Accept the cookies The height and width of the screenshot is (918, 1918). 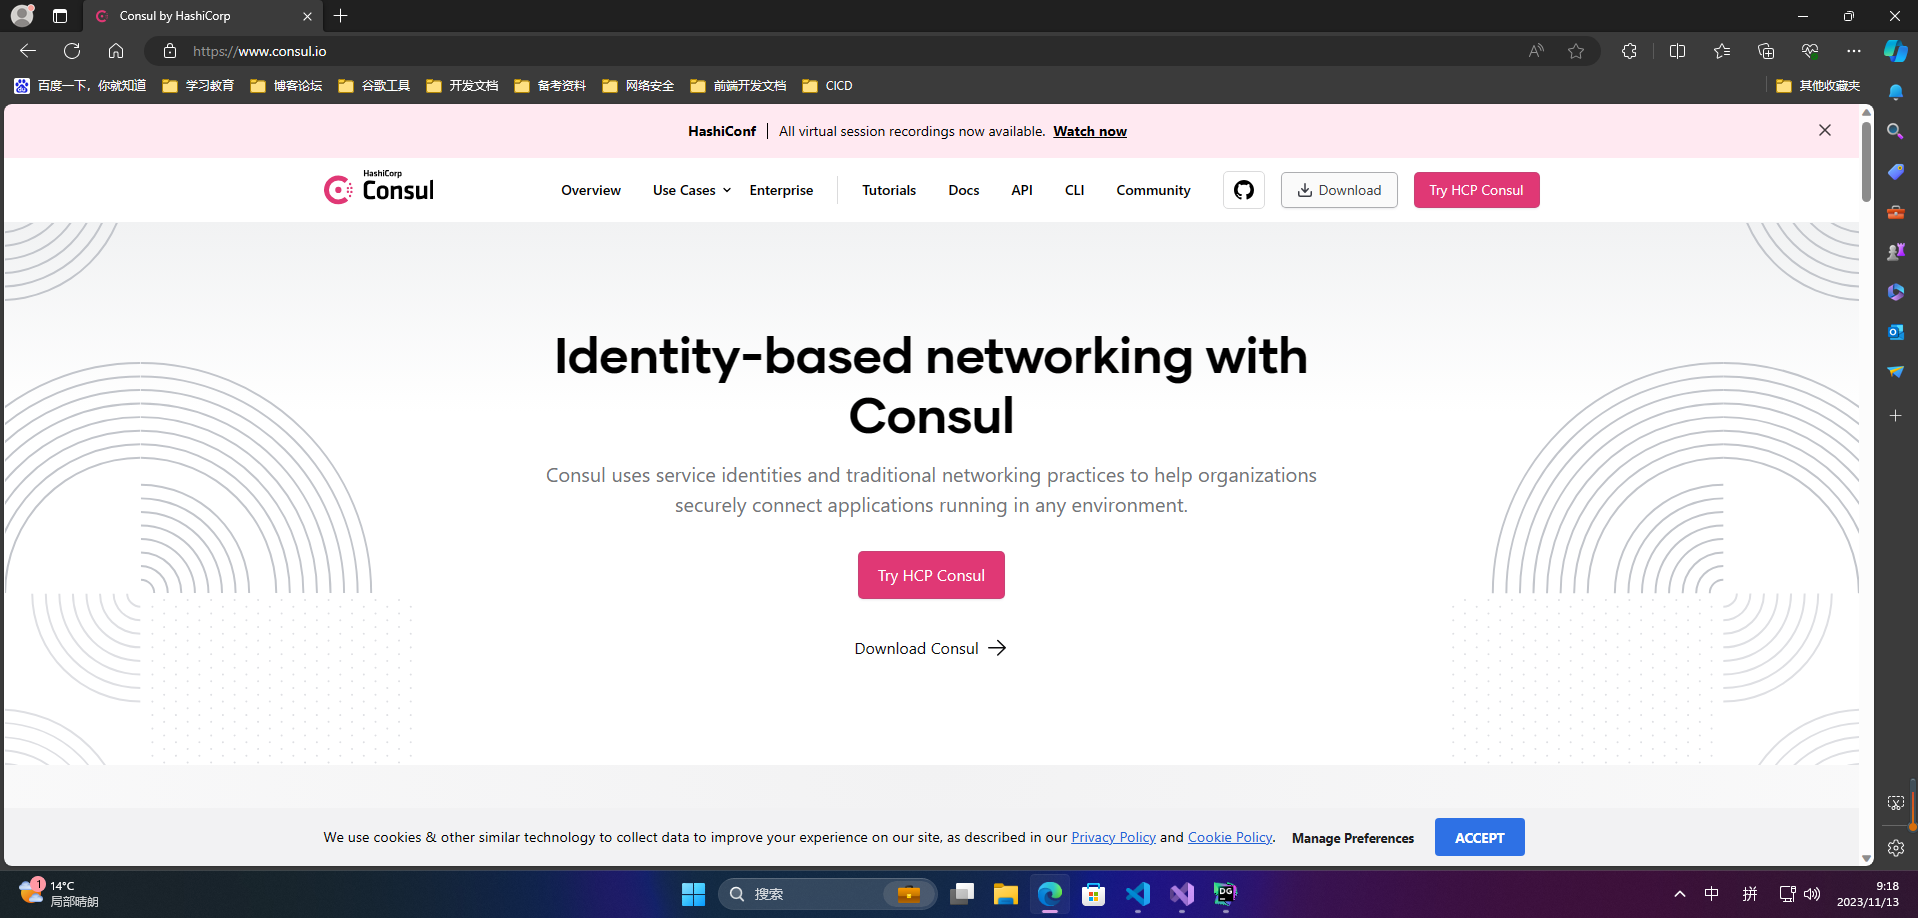point(1480,837)
